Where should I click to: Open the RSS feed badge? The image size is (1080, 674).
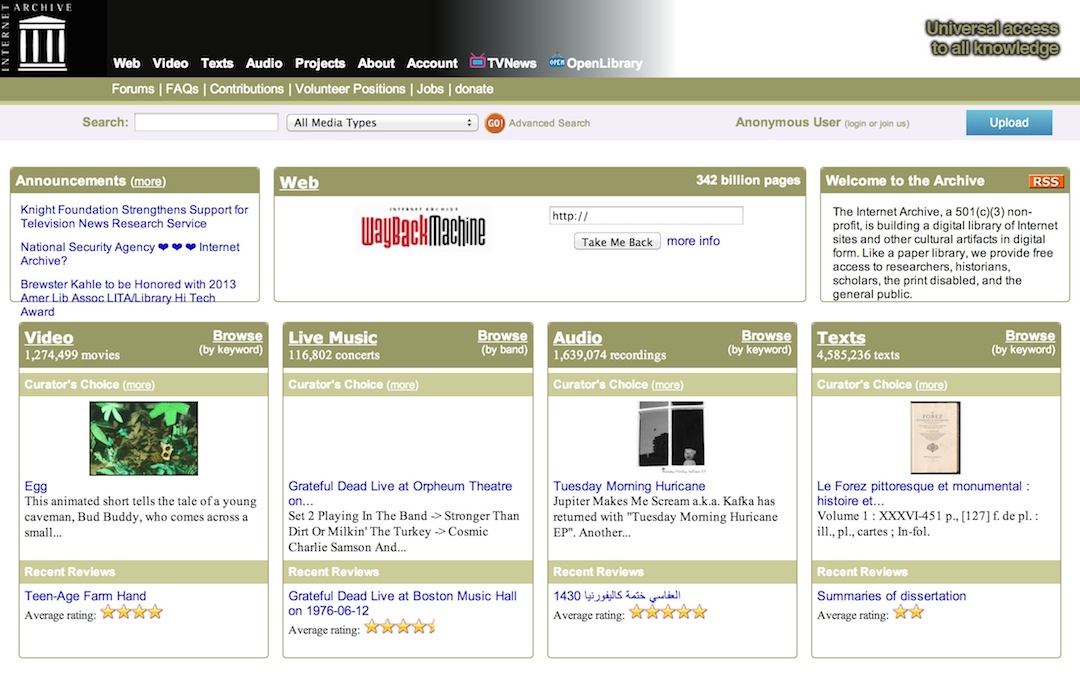pyautogui.click(x=1046, y=181)
